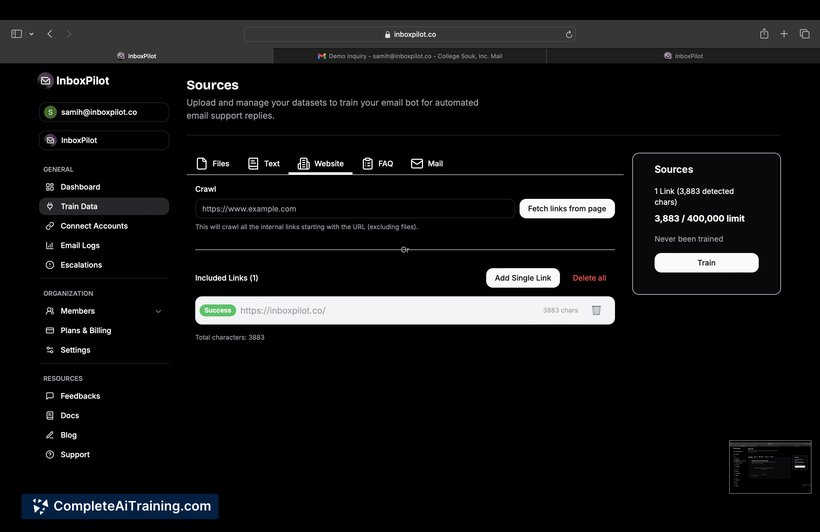Switch to the FAQ tab
This screenshot has width=820, height=532.
point(378,164)
